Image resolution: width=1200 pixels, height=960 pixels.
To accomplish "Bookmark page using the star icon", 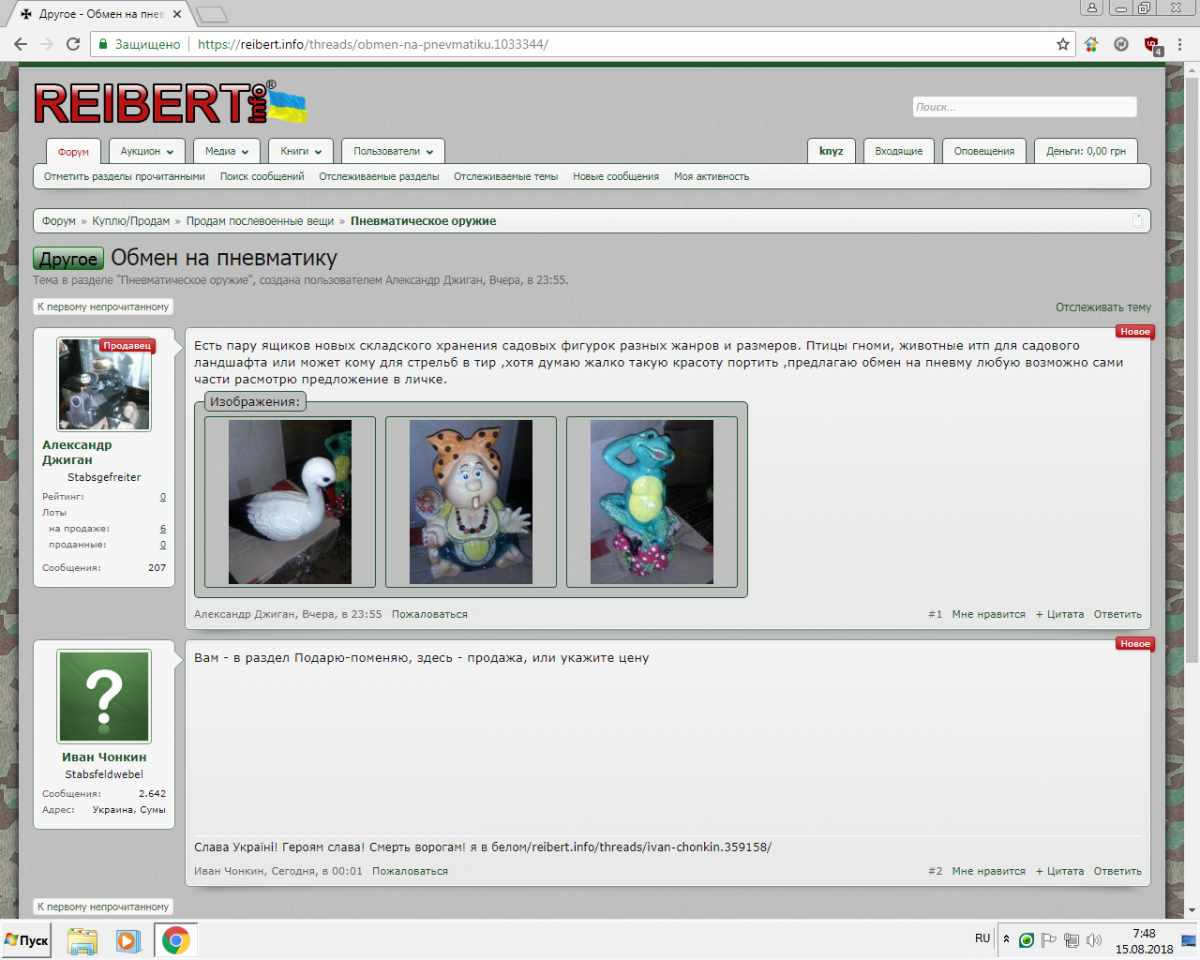I will pyautogui.click(x=1063, y=44).
